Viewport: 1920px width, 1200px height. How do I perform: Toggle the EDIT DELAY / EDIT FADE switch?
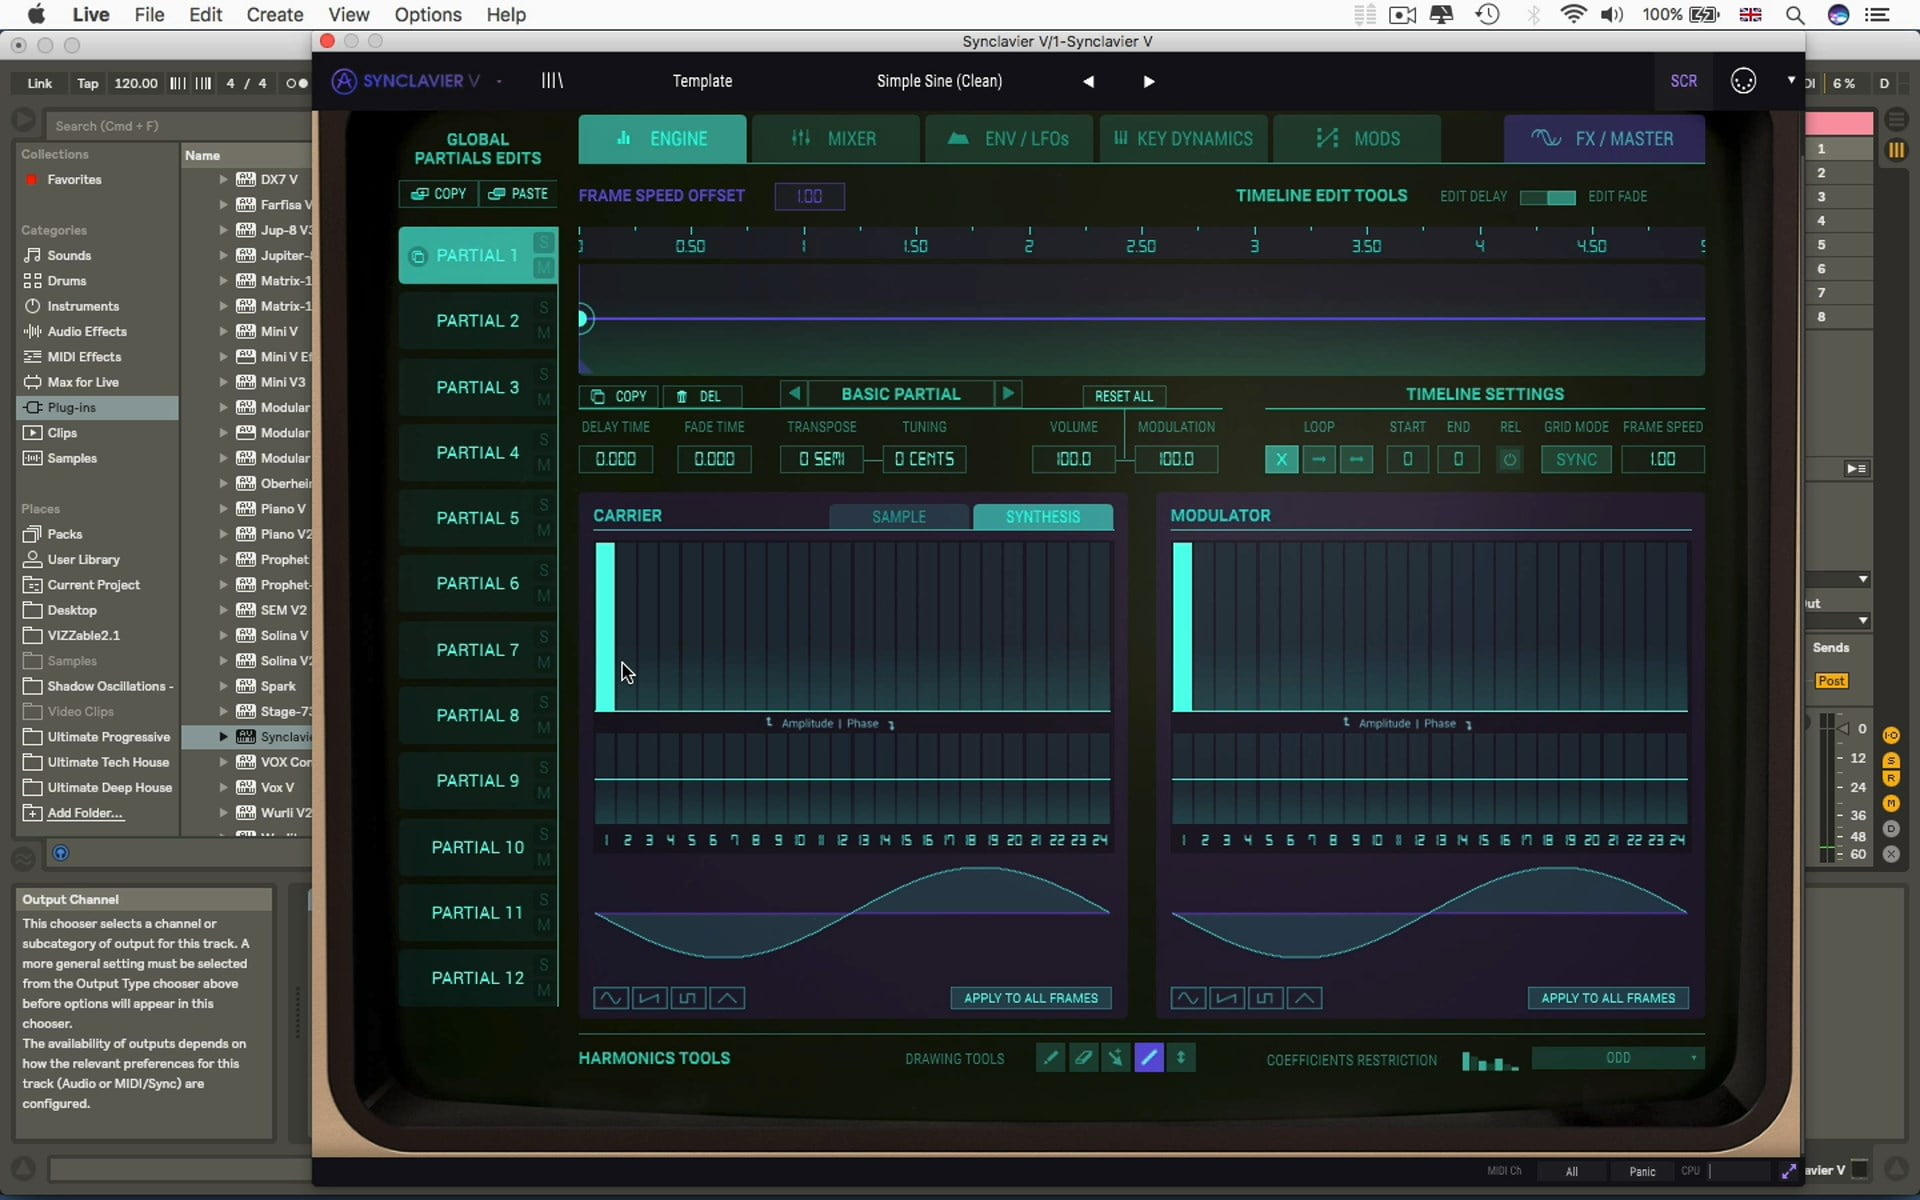[1547, 197]
